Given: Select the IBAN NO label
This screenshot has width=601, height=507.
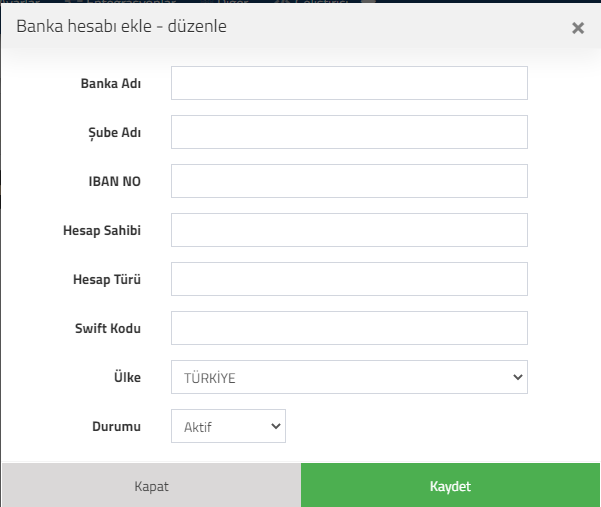Looking at the screenshot, I should [x=115, y=182].
